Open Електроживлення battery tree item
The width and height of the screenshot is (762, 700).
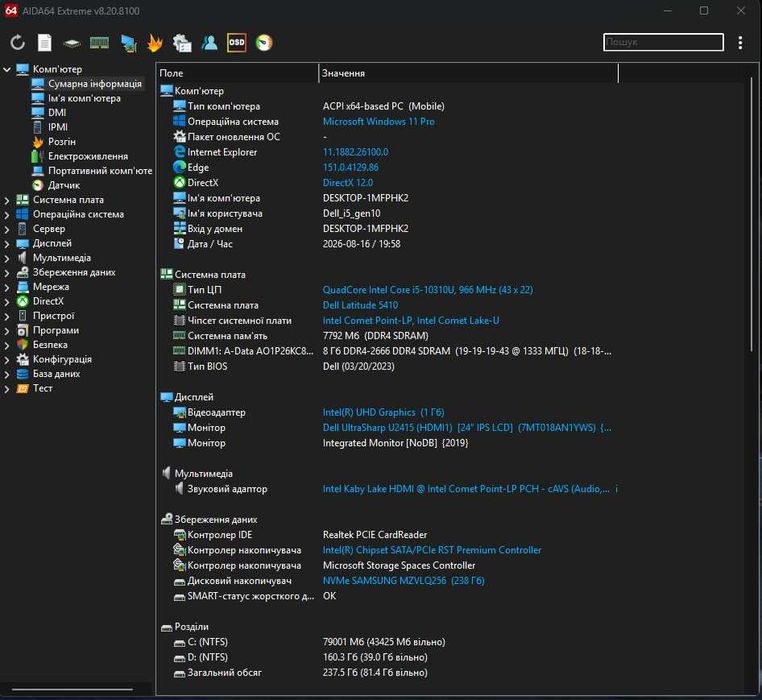[88, 156]
